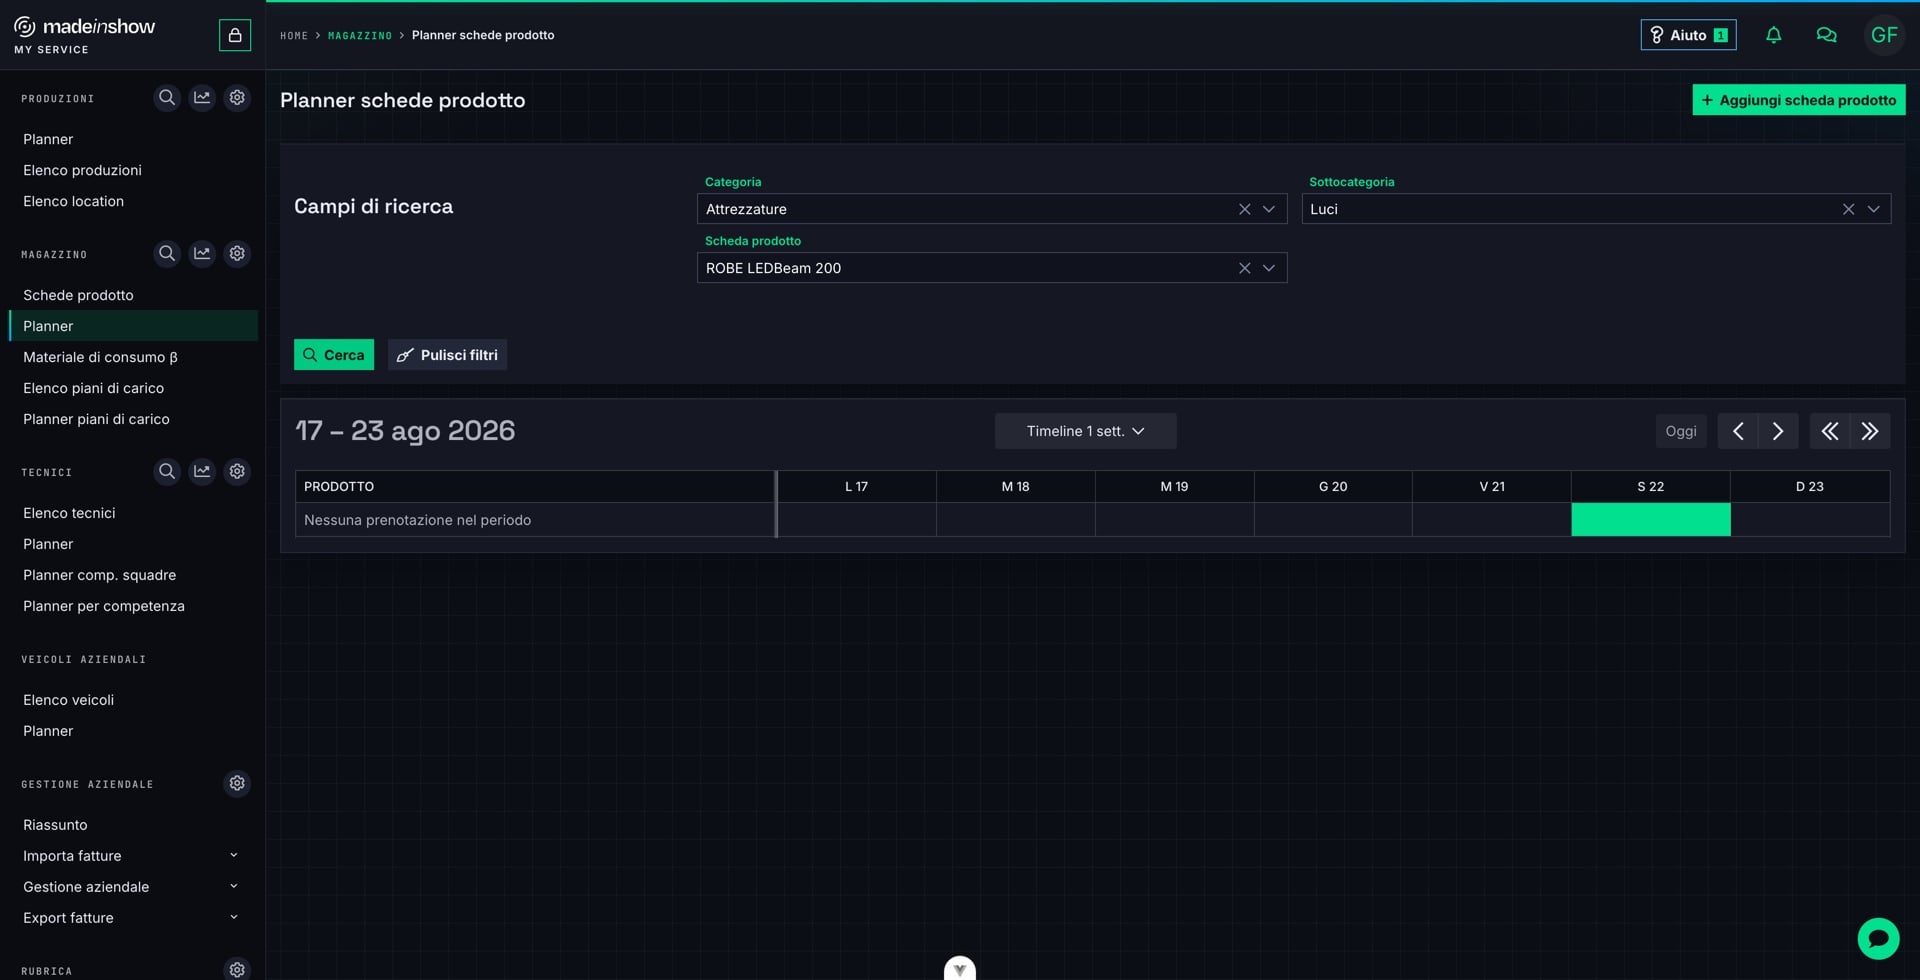The height and width of the screenshot is (980, 1920).
Task: Open Planner piani di carico
Action: coord(96,419)
